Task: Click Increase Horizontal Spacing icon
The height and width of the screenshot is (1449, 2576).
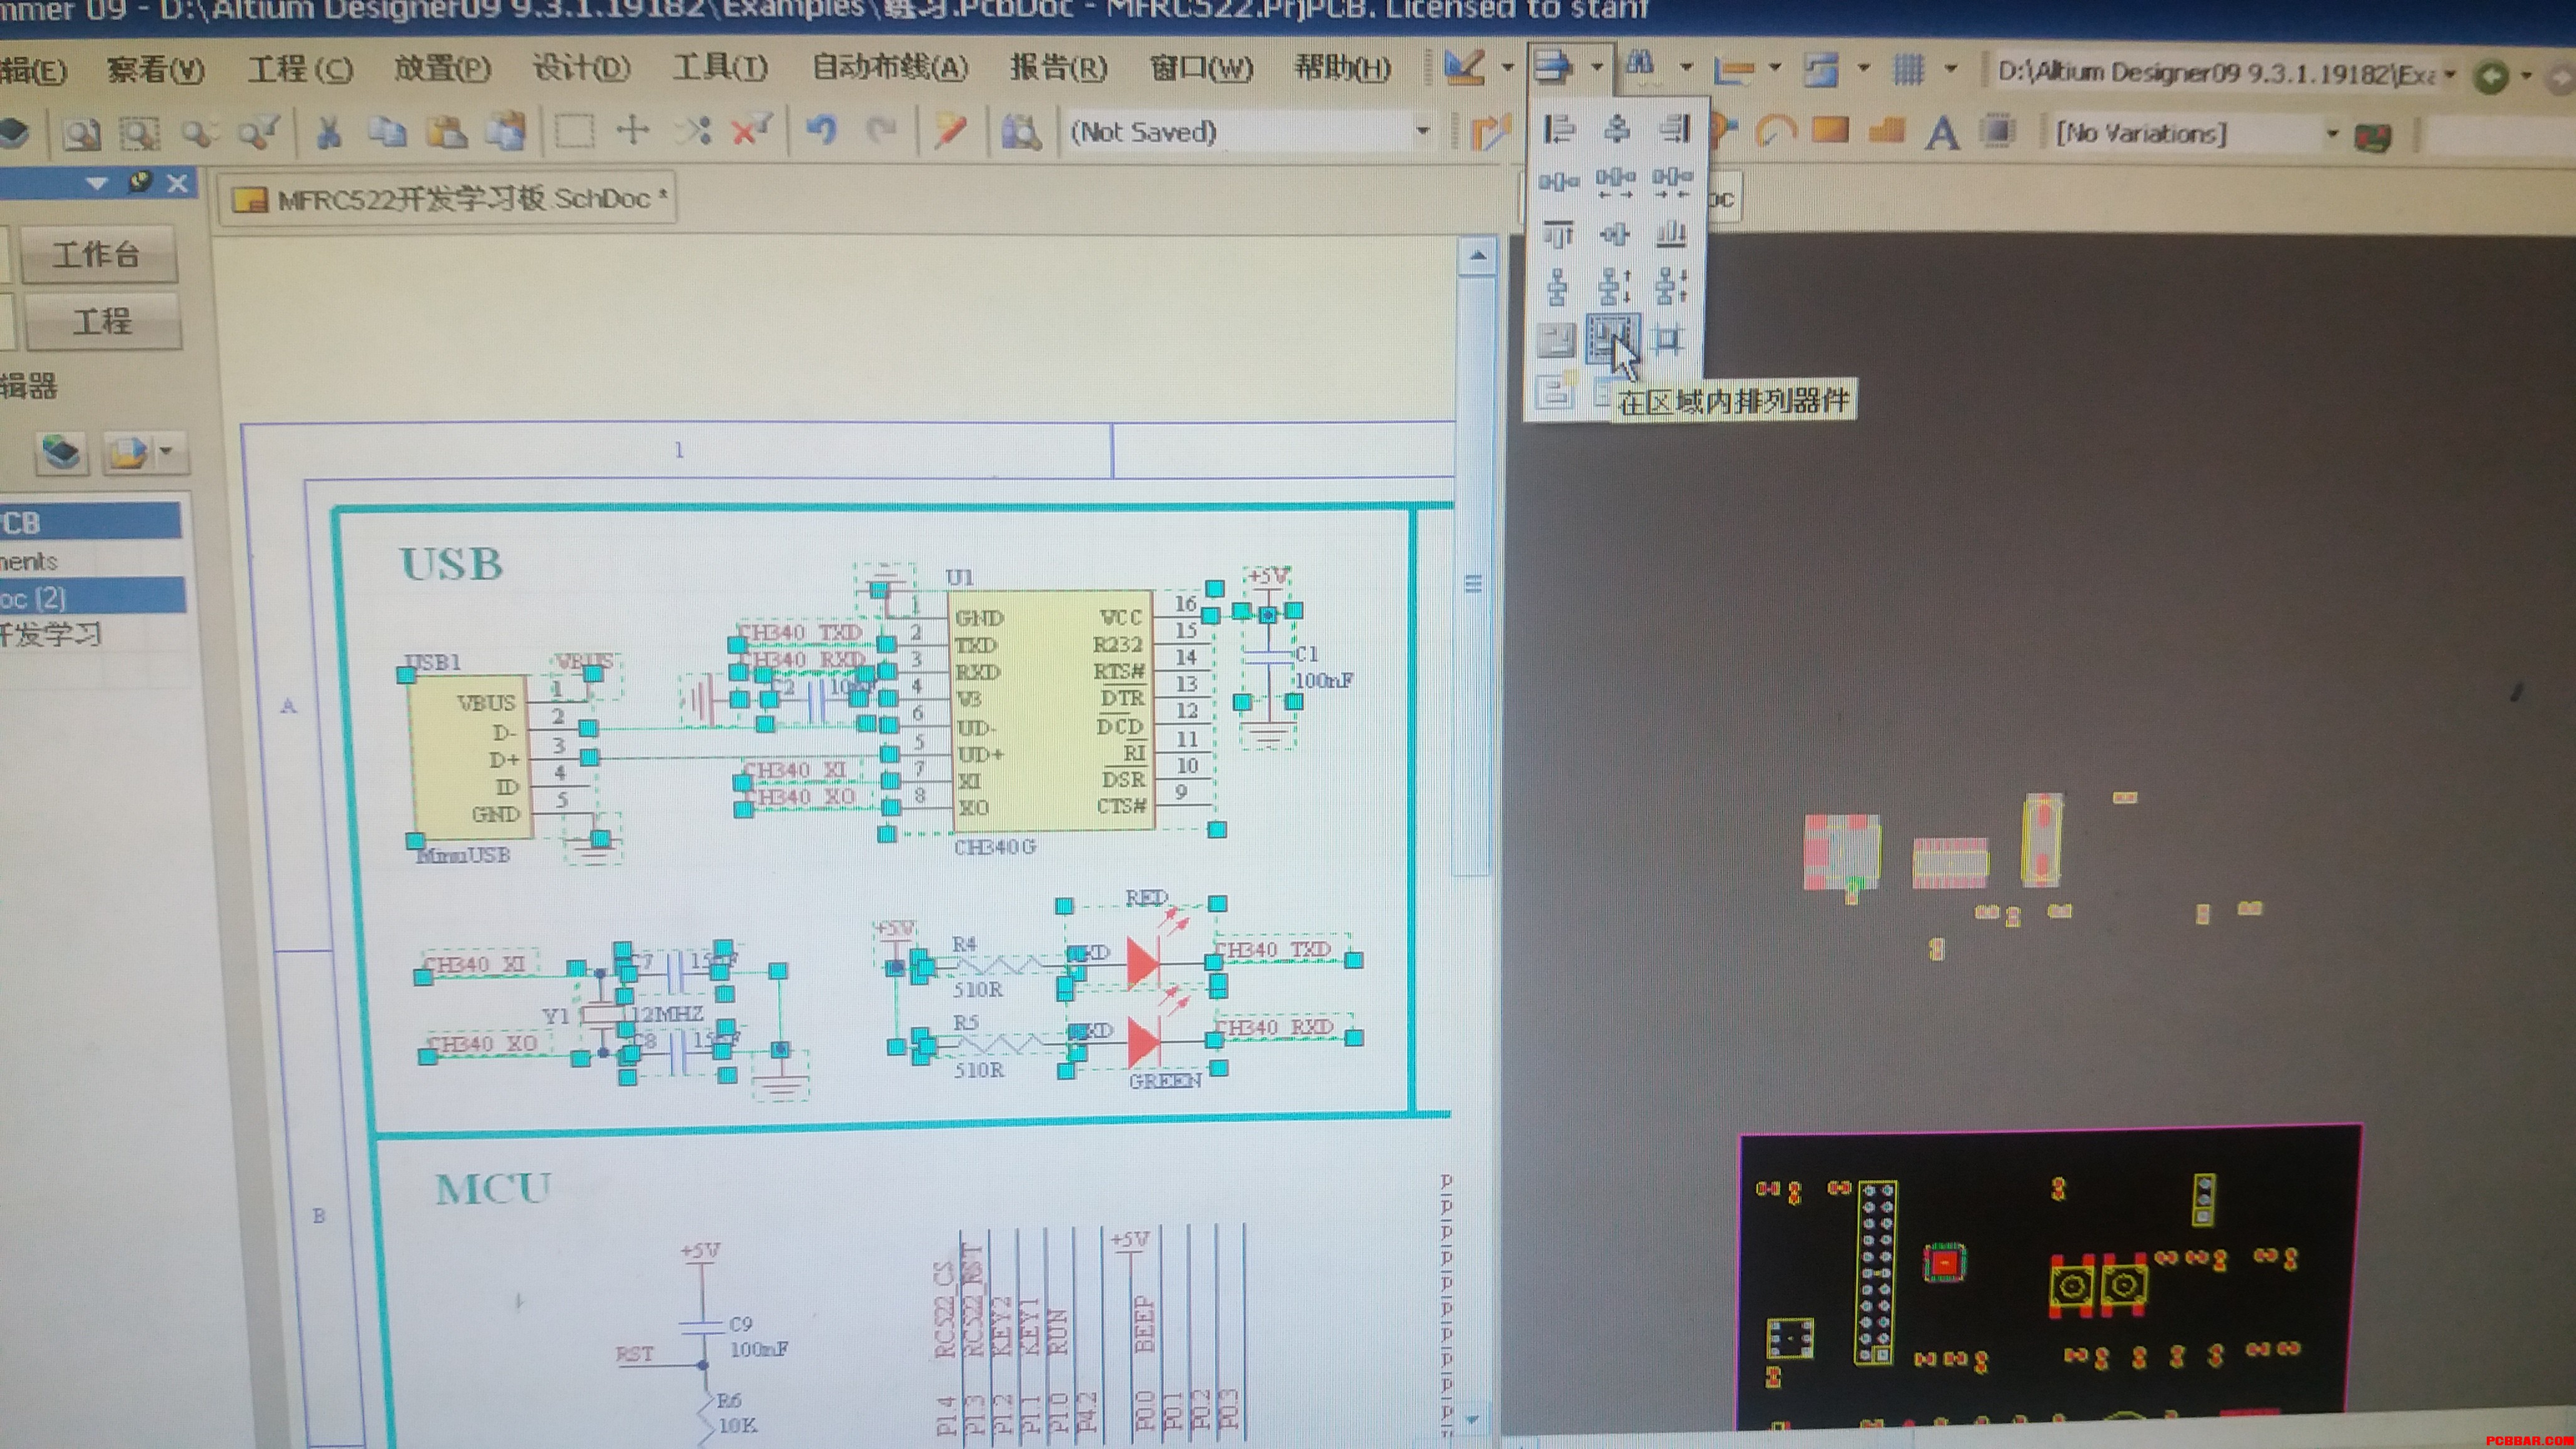Action: click(1615, 182)
